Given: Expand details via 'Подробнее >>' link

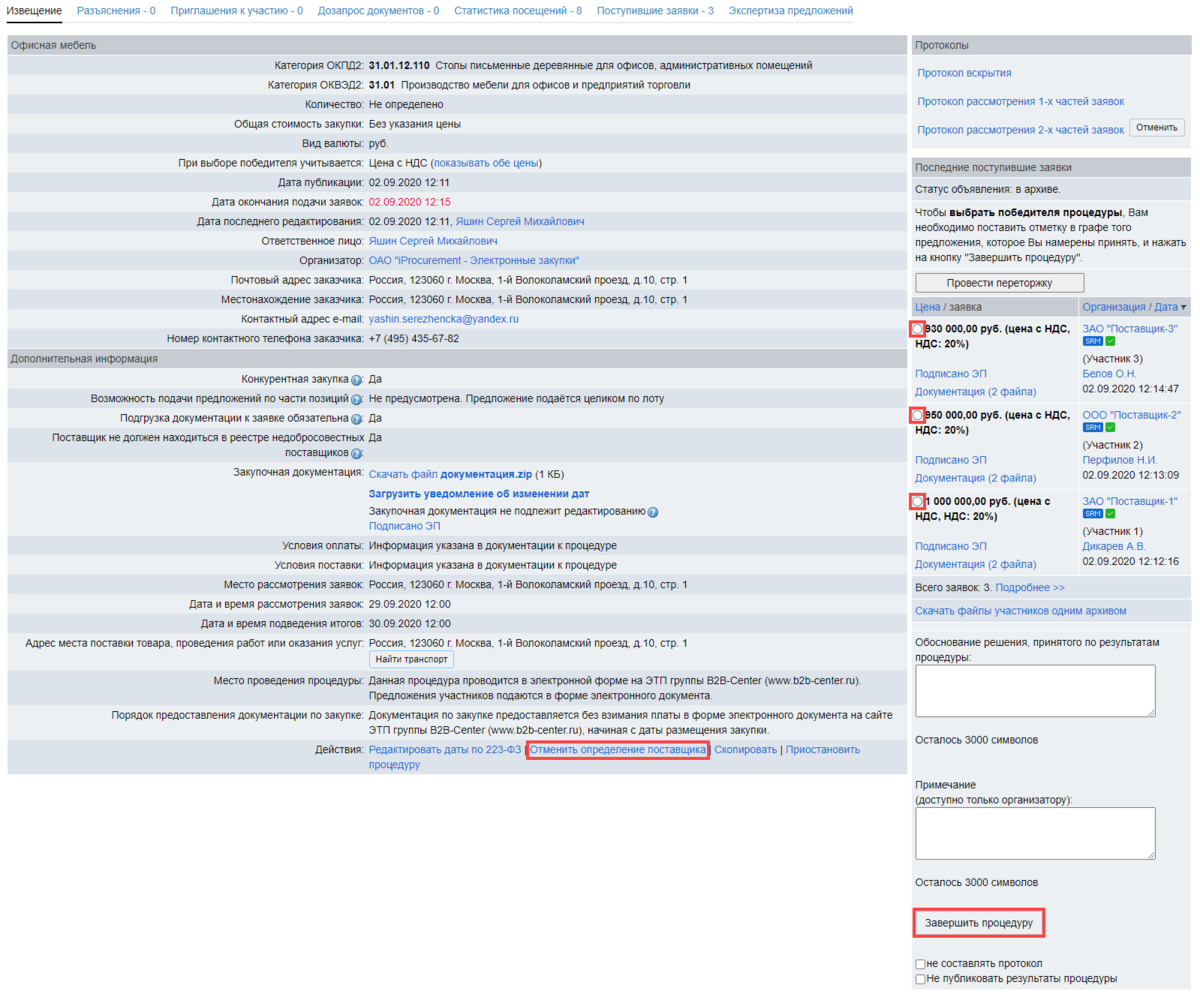Looking at the screenshot, I should 1029,588.
